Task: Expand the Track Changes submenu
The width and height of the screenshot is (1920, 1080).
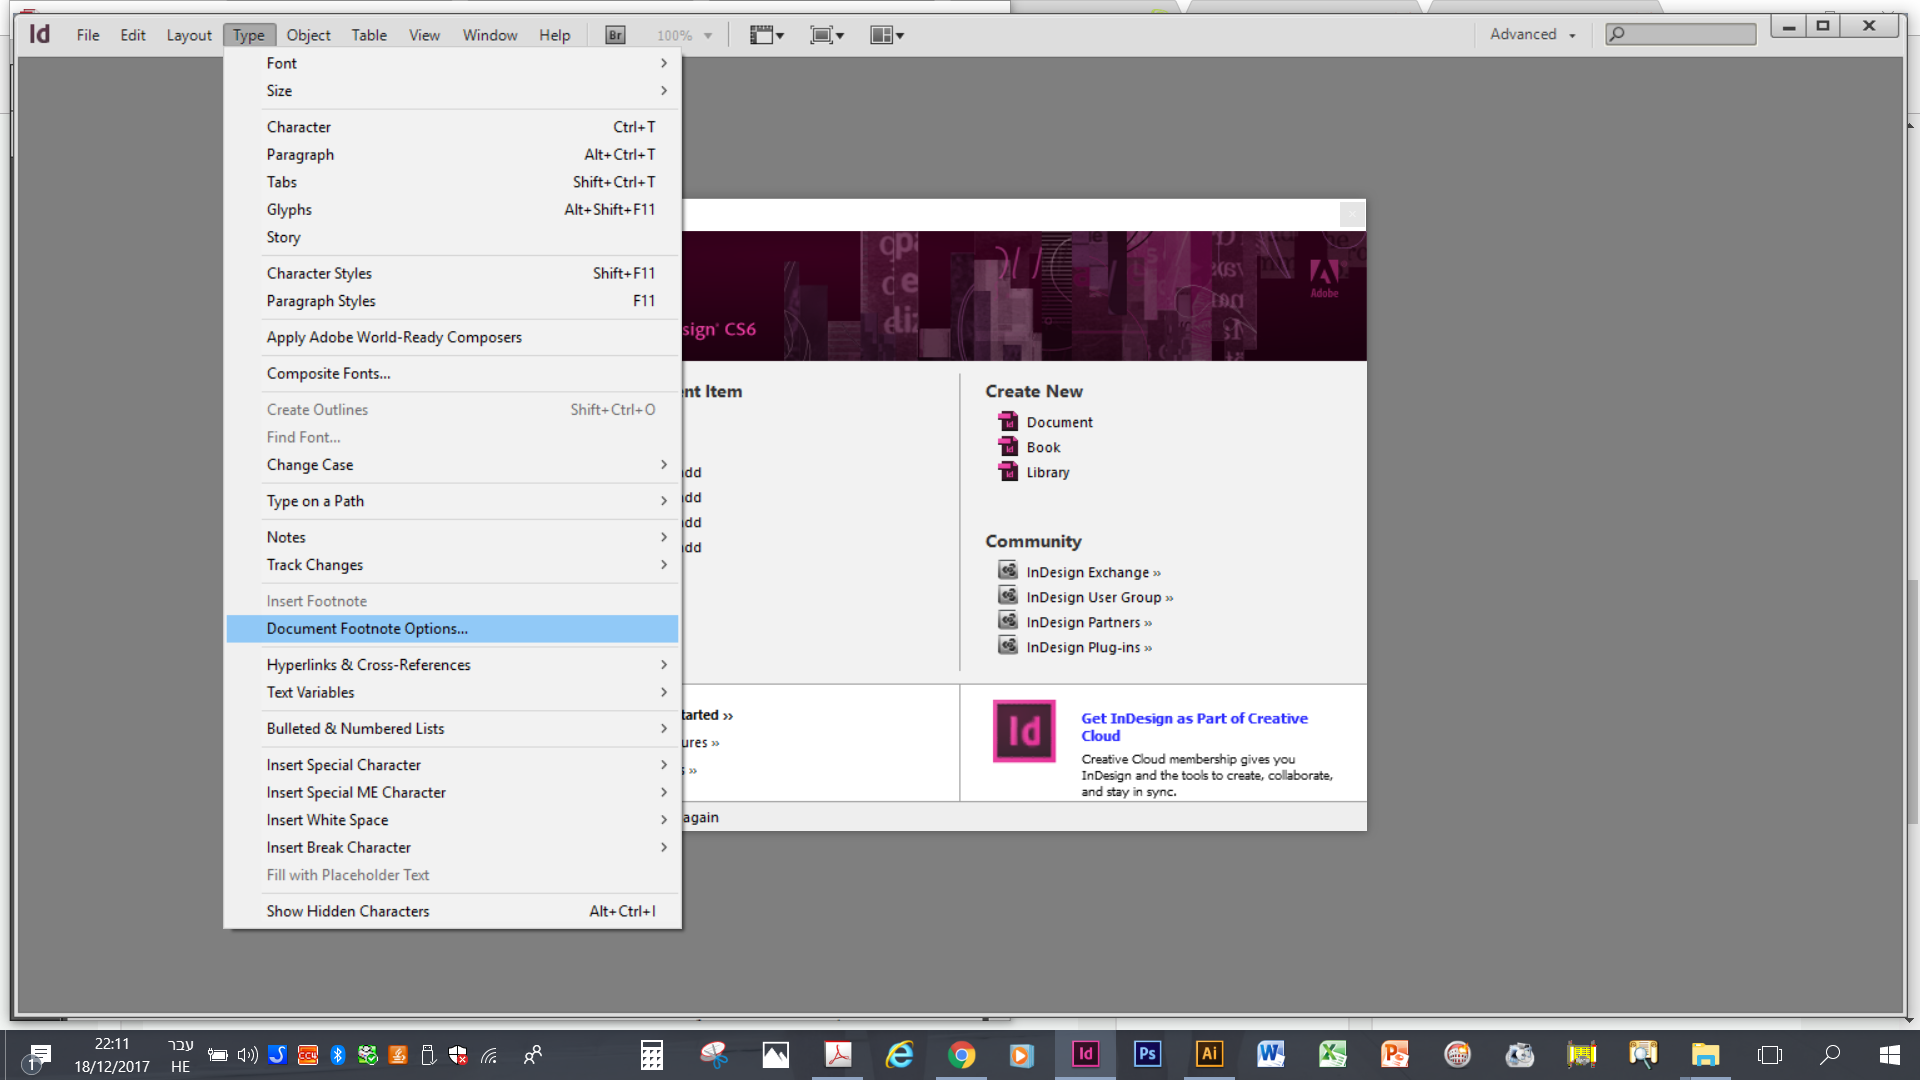Action: [452, 565]
